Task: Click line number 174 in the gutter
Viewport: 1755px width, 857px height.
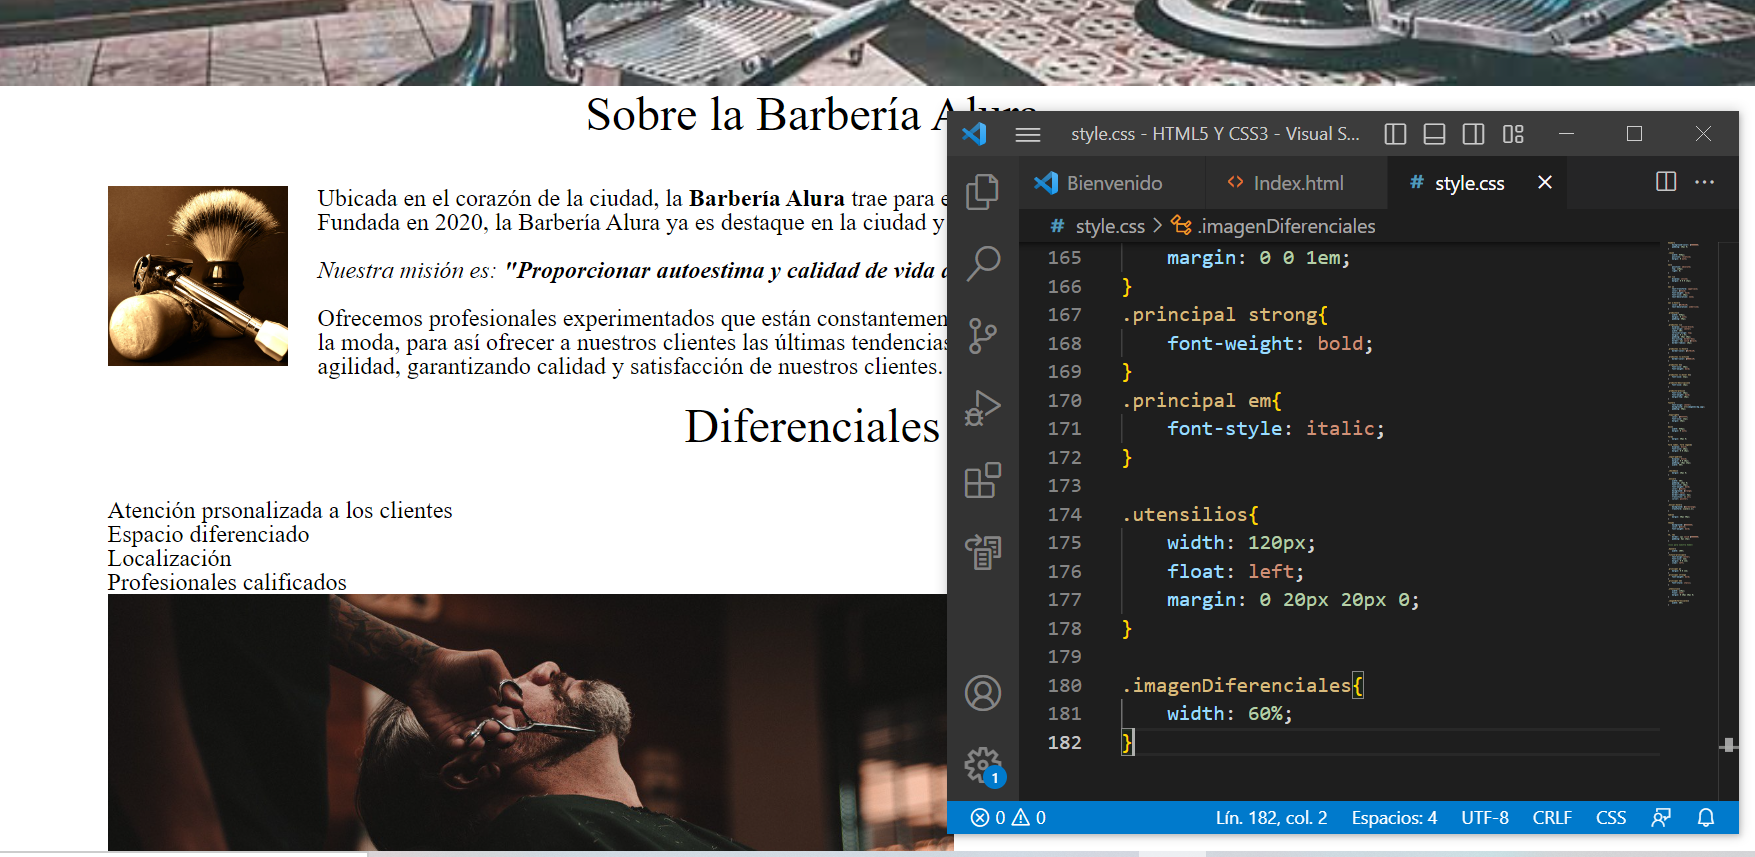Action: (1064, 514)
